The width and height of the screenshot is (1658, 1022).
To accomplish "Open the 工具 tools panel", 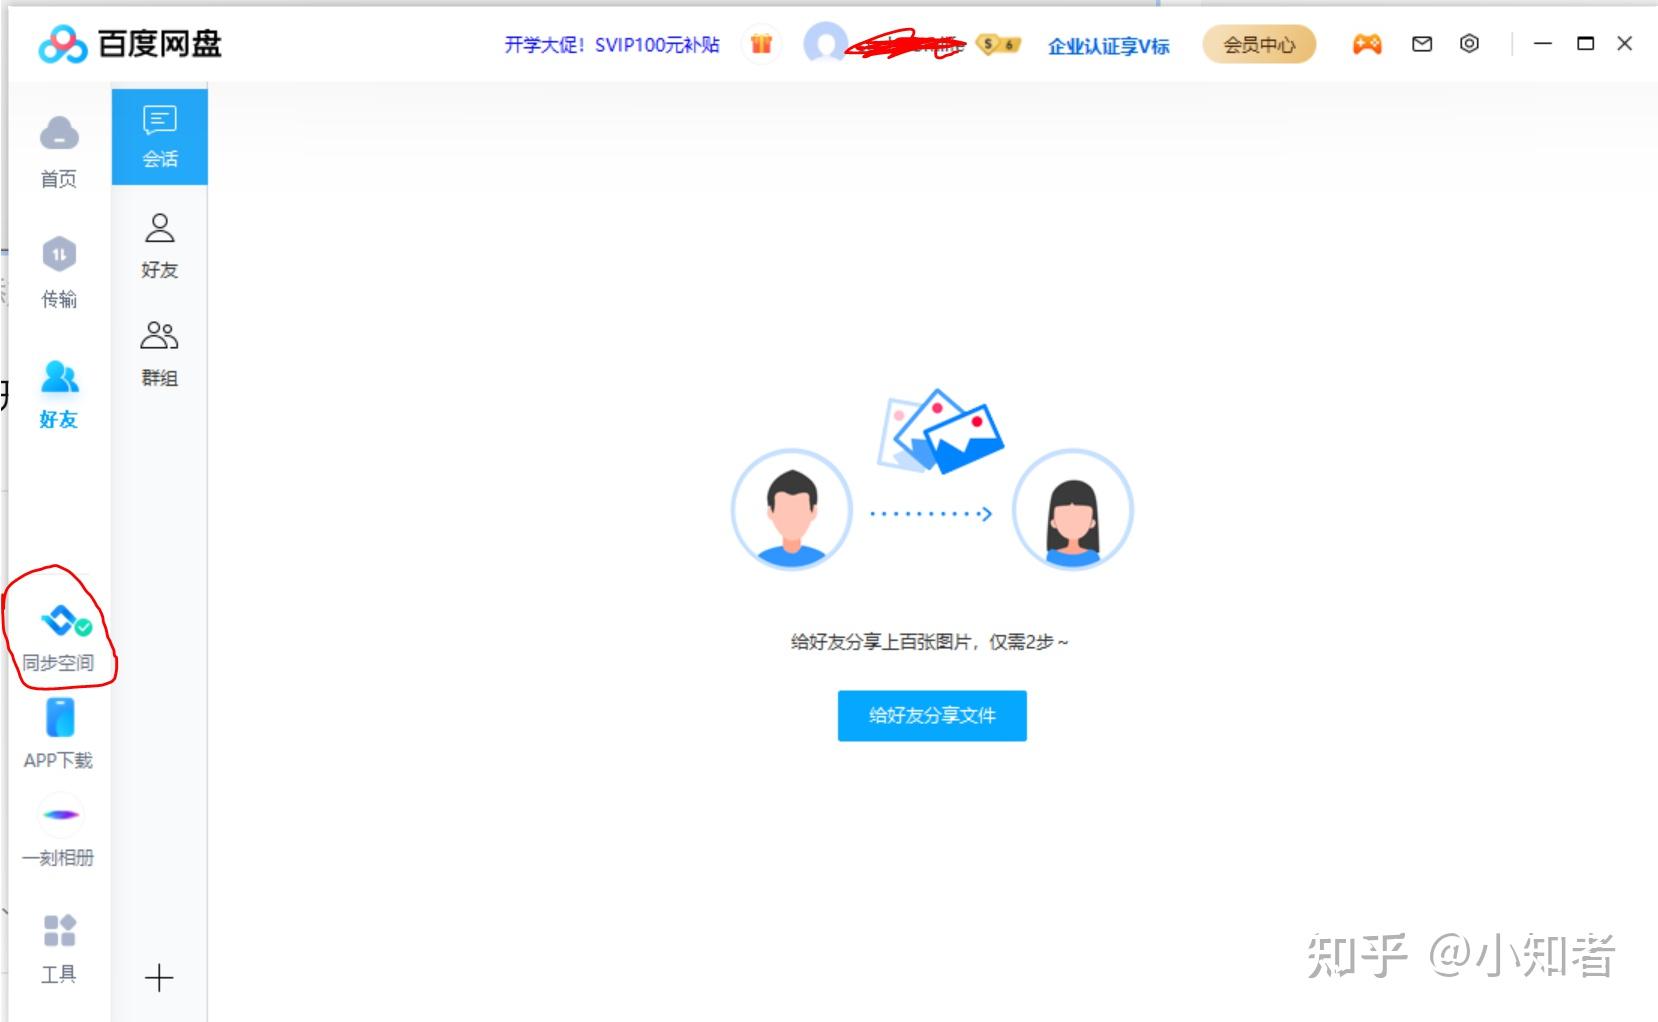I will pyautogui.click(x=59, y=948).
